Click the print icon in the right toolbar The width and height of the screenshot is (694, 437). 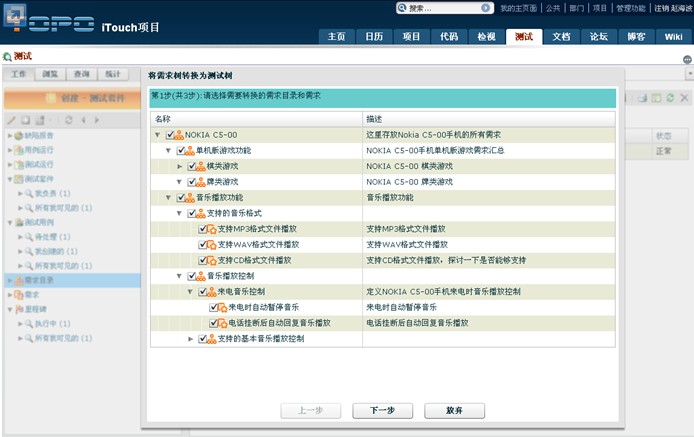tap(642, 98)
